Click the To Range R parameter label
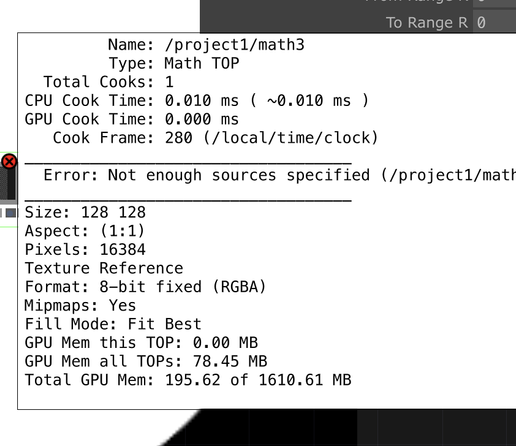The image size is (516, 446). (x=427, y=23)
